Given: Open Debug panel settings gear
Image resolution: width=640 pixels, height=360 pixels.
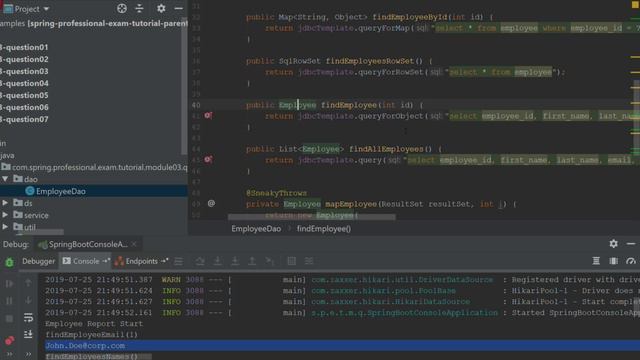Looking at the screenshot, I should [613, 244].
